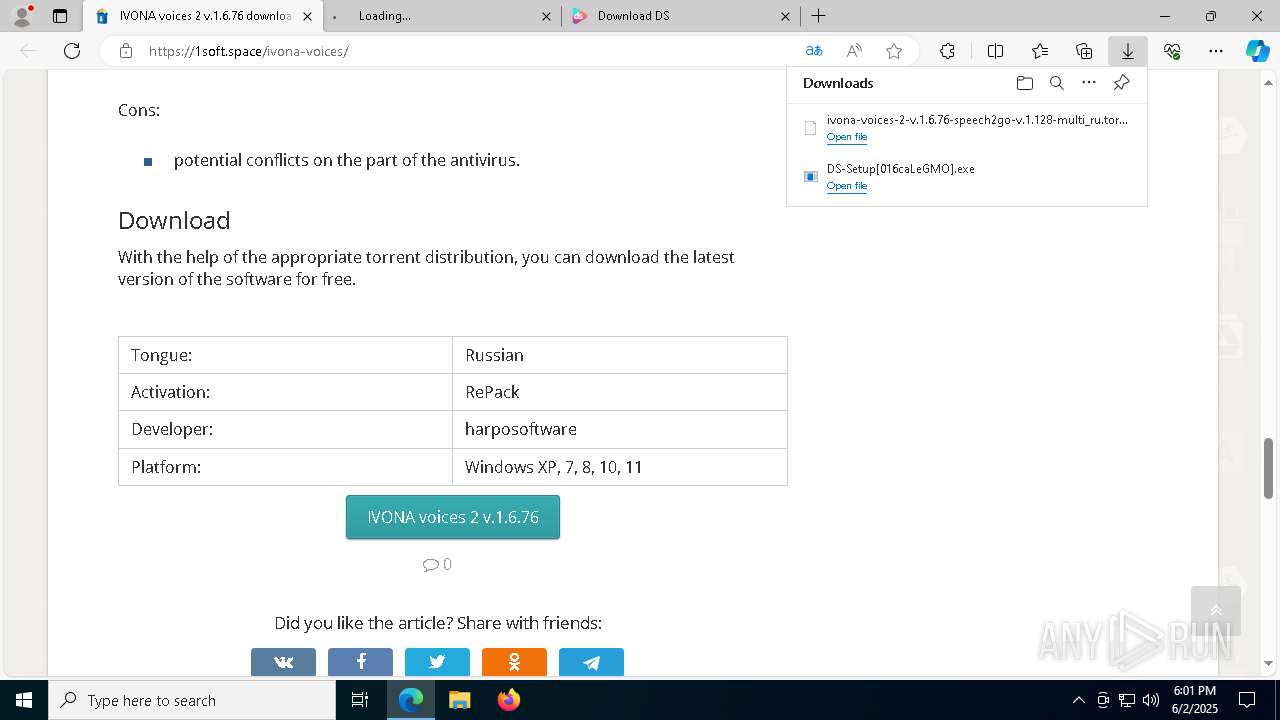Close the Download DS tab

pos(785,16)
